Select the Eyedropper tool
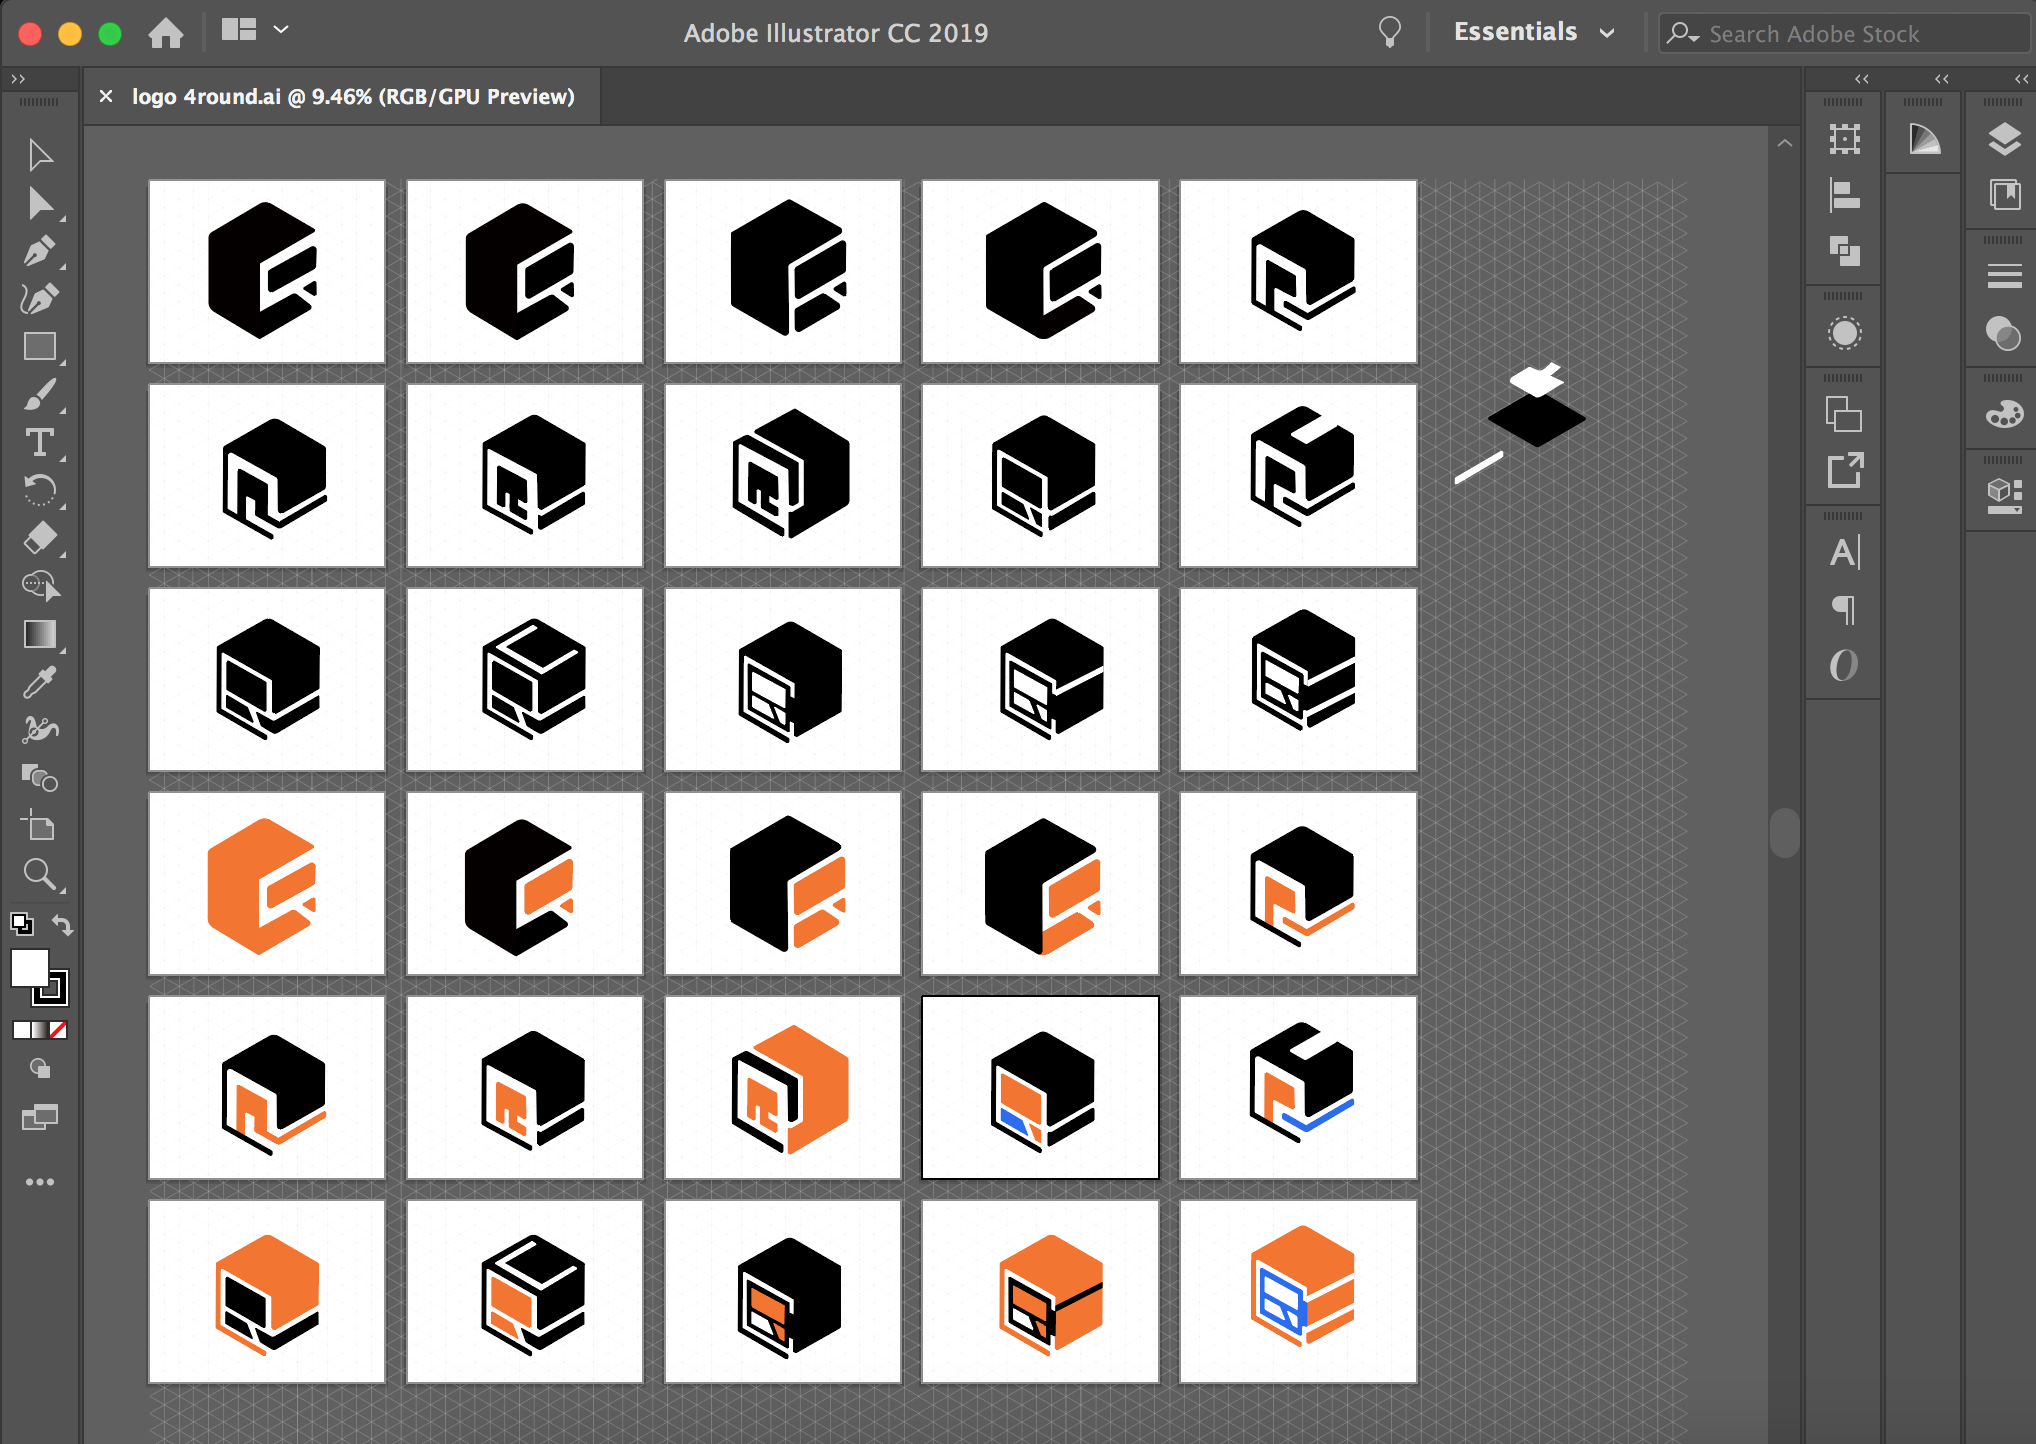2036x1444 pixels. (x=39, y=683)
